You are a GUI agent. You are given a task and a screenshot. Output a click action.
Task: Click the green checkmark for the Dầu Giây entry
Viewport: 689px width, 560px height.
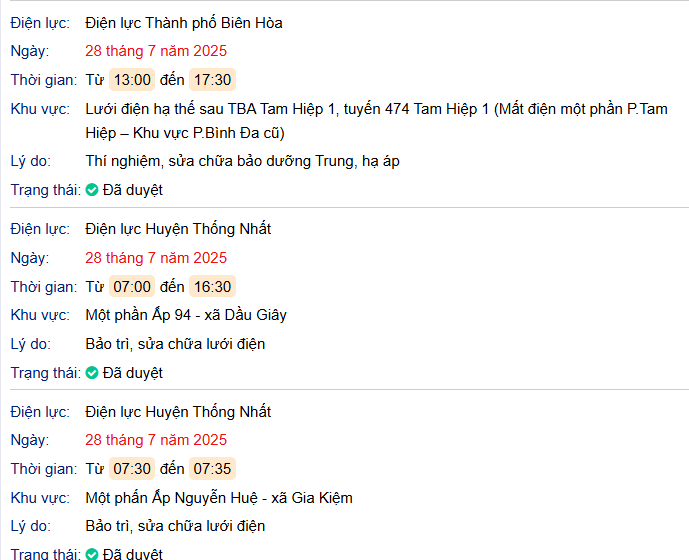tap(92, 373)
